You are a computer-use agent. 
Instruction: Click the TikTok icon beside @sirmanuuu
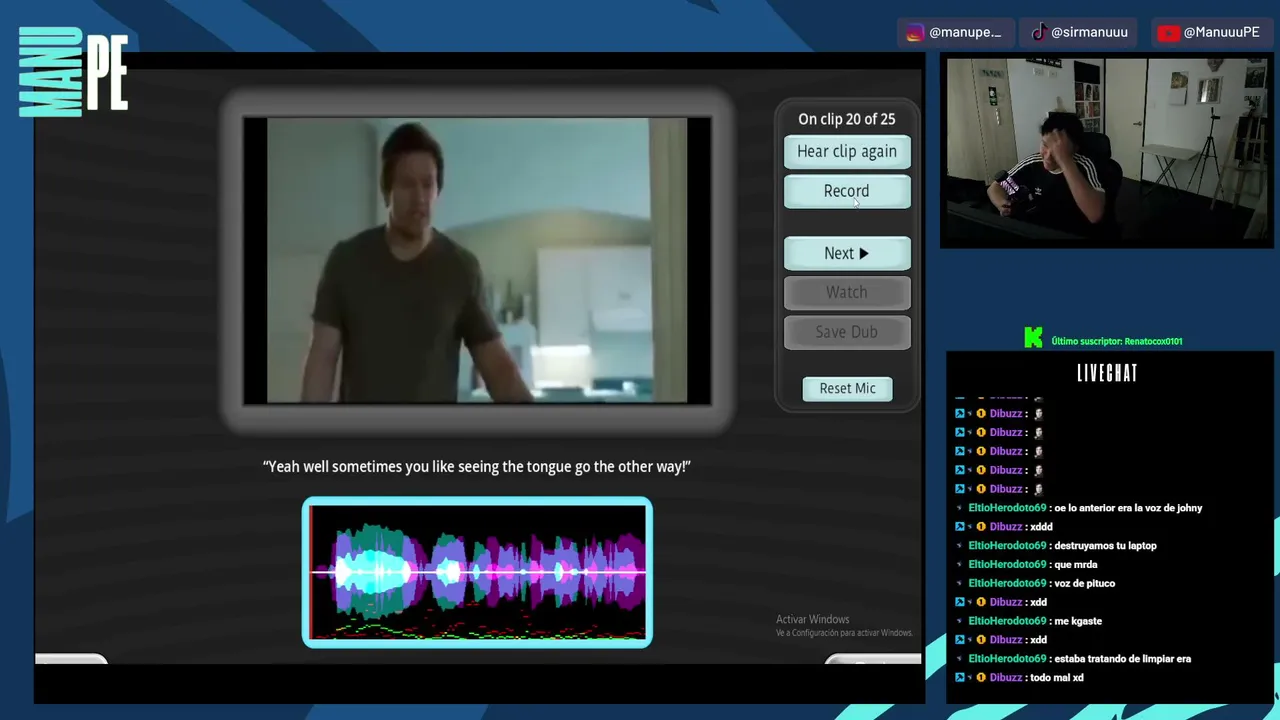coord(1039,32)
